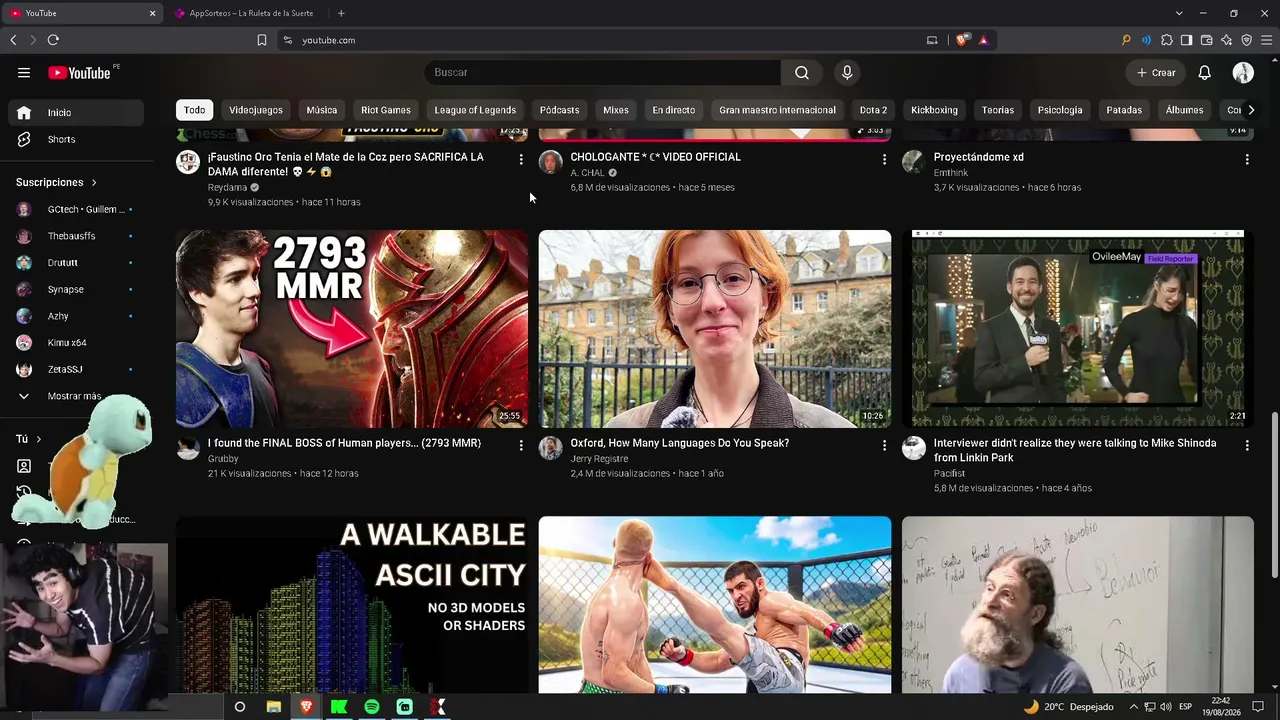Viewport: 1280px width, 720px height.
Task: Open more options for CHOLOGANTE video
Action: 884,159
